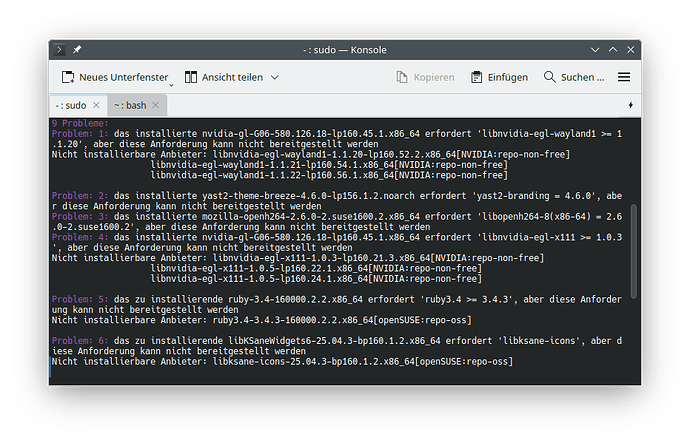
Task: Click the small icon at tab bar's right end
Action: click(x=630, y=105)
